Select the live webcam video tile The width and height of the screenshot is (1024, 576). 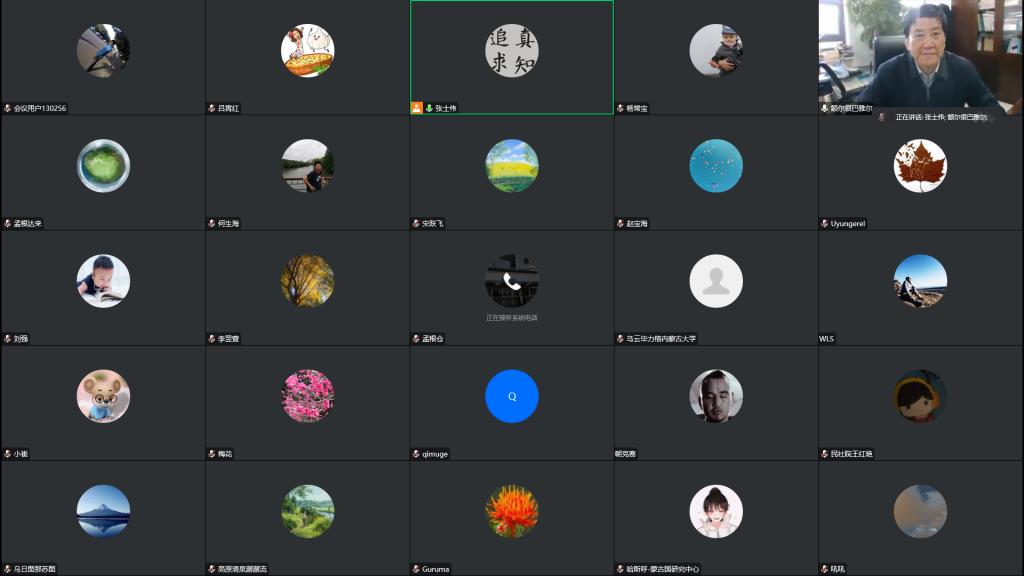click(920, 55)
